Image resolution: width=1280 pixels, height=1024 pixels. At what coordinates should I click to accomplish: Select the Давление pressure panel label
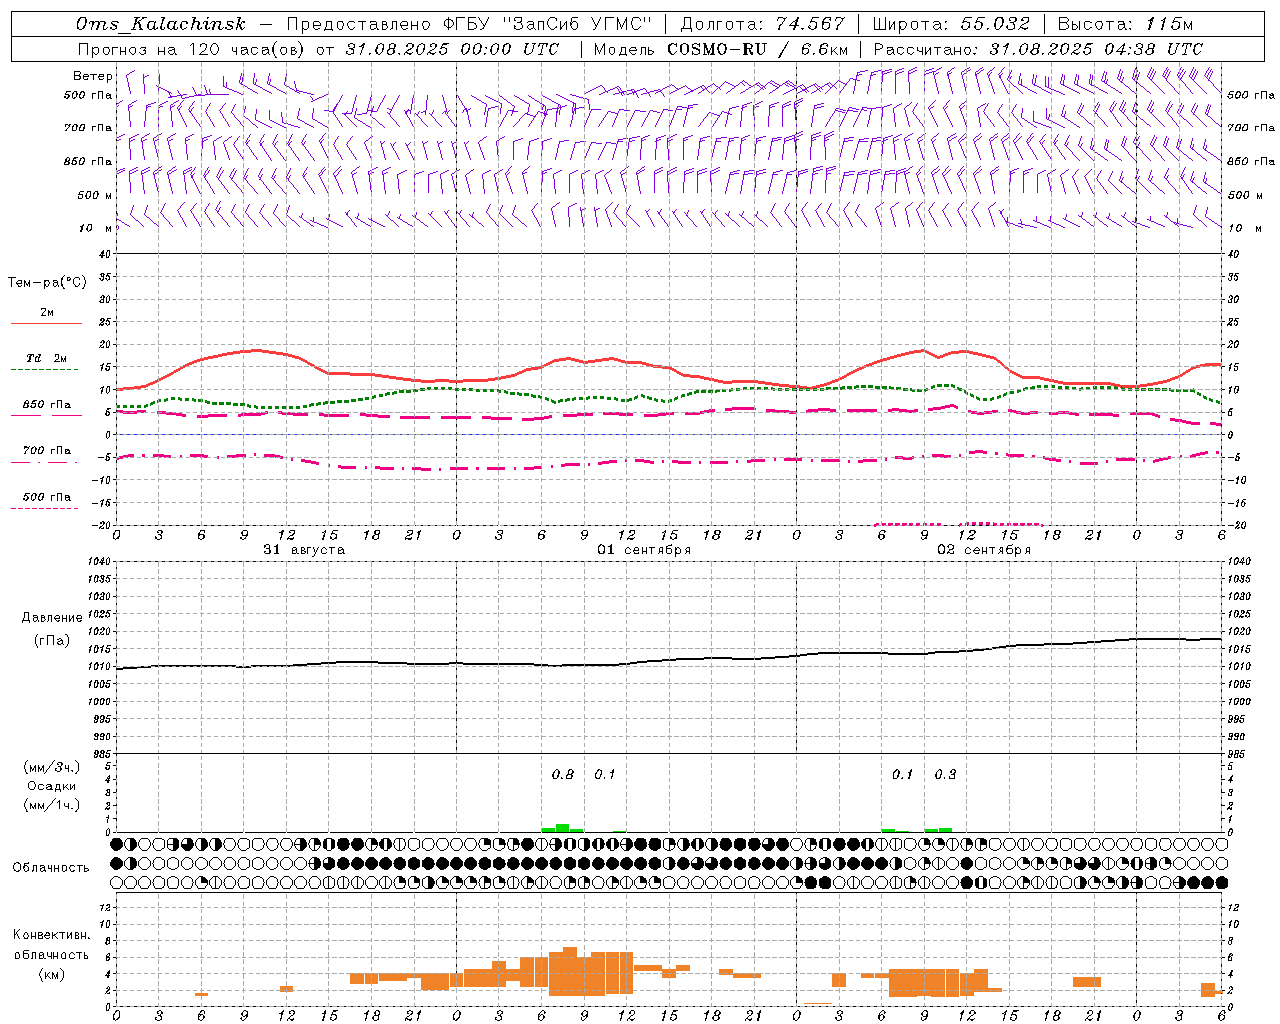coord(52,618)
